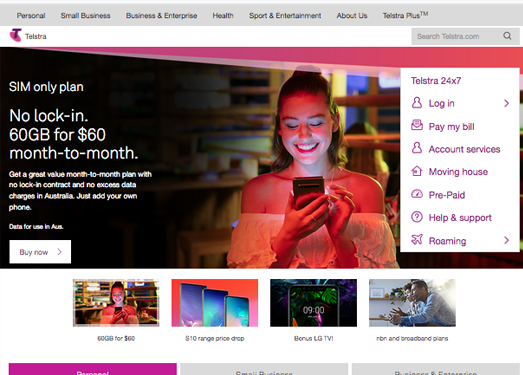
Task: Click the Pre-Paid gauge icon
Action: (417, 194)
